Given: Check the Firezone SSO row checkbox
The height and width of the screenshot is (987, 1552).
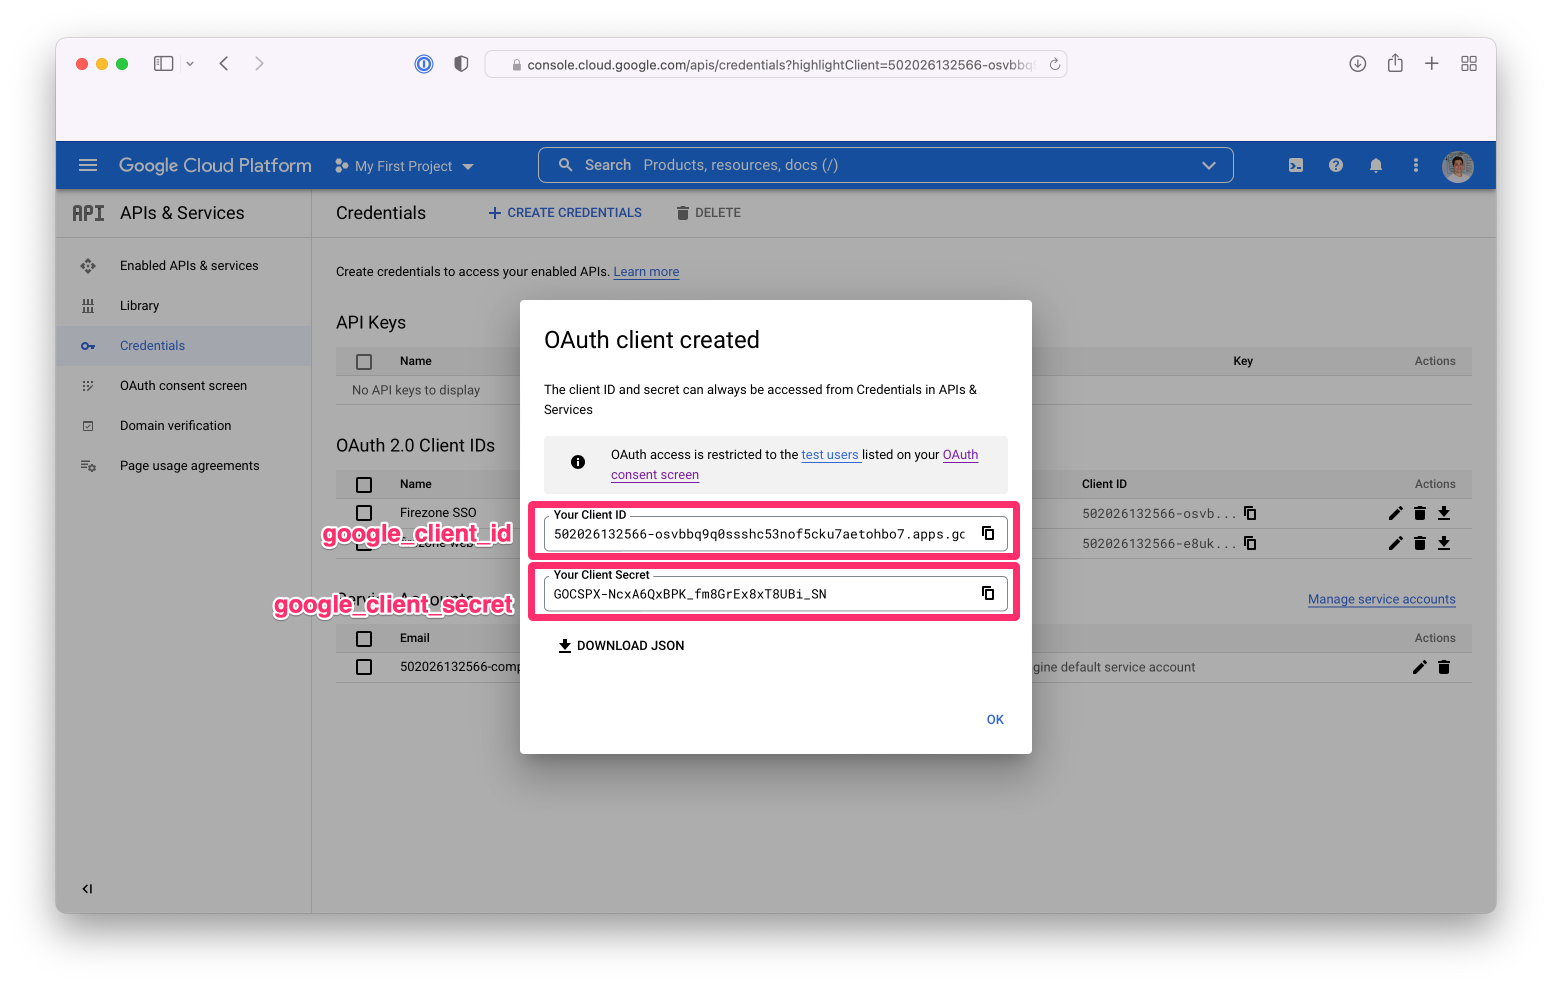Looking at the screenshot, I should pyautogui.click(x=364, y=512).
